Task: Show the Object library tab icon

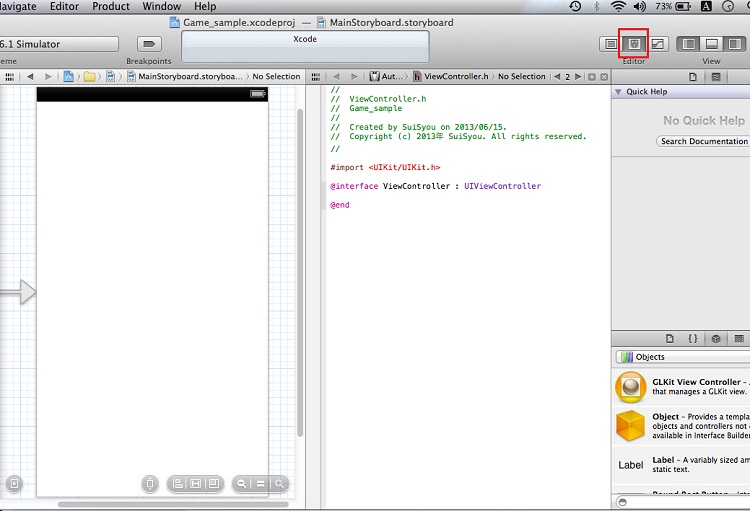Action: click(x=715, y=339)
